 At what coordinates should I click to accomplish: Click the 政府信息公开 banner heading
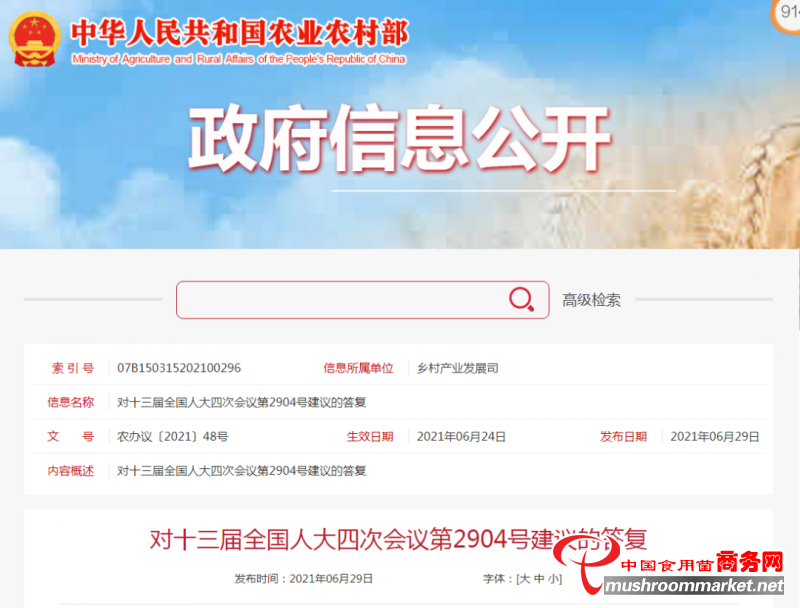coord(399,138)
